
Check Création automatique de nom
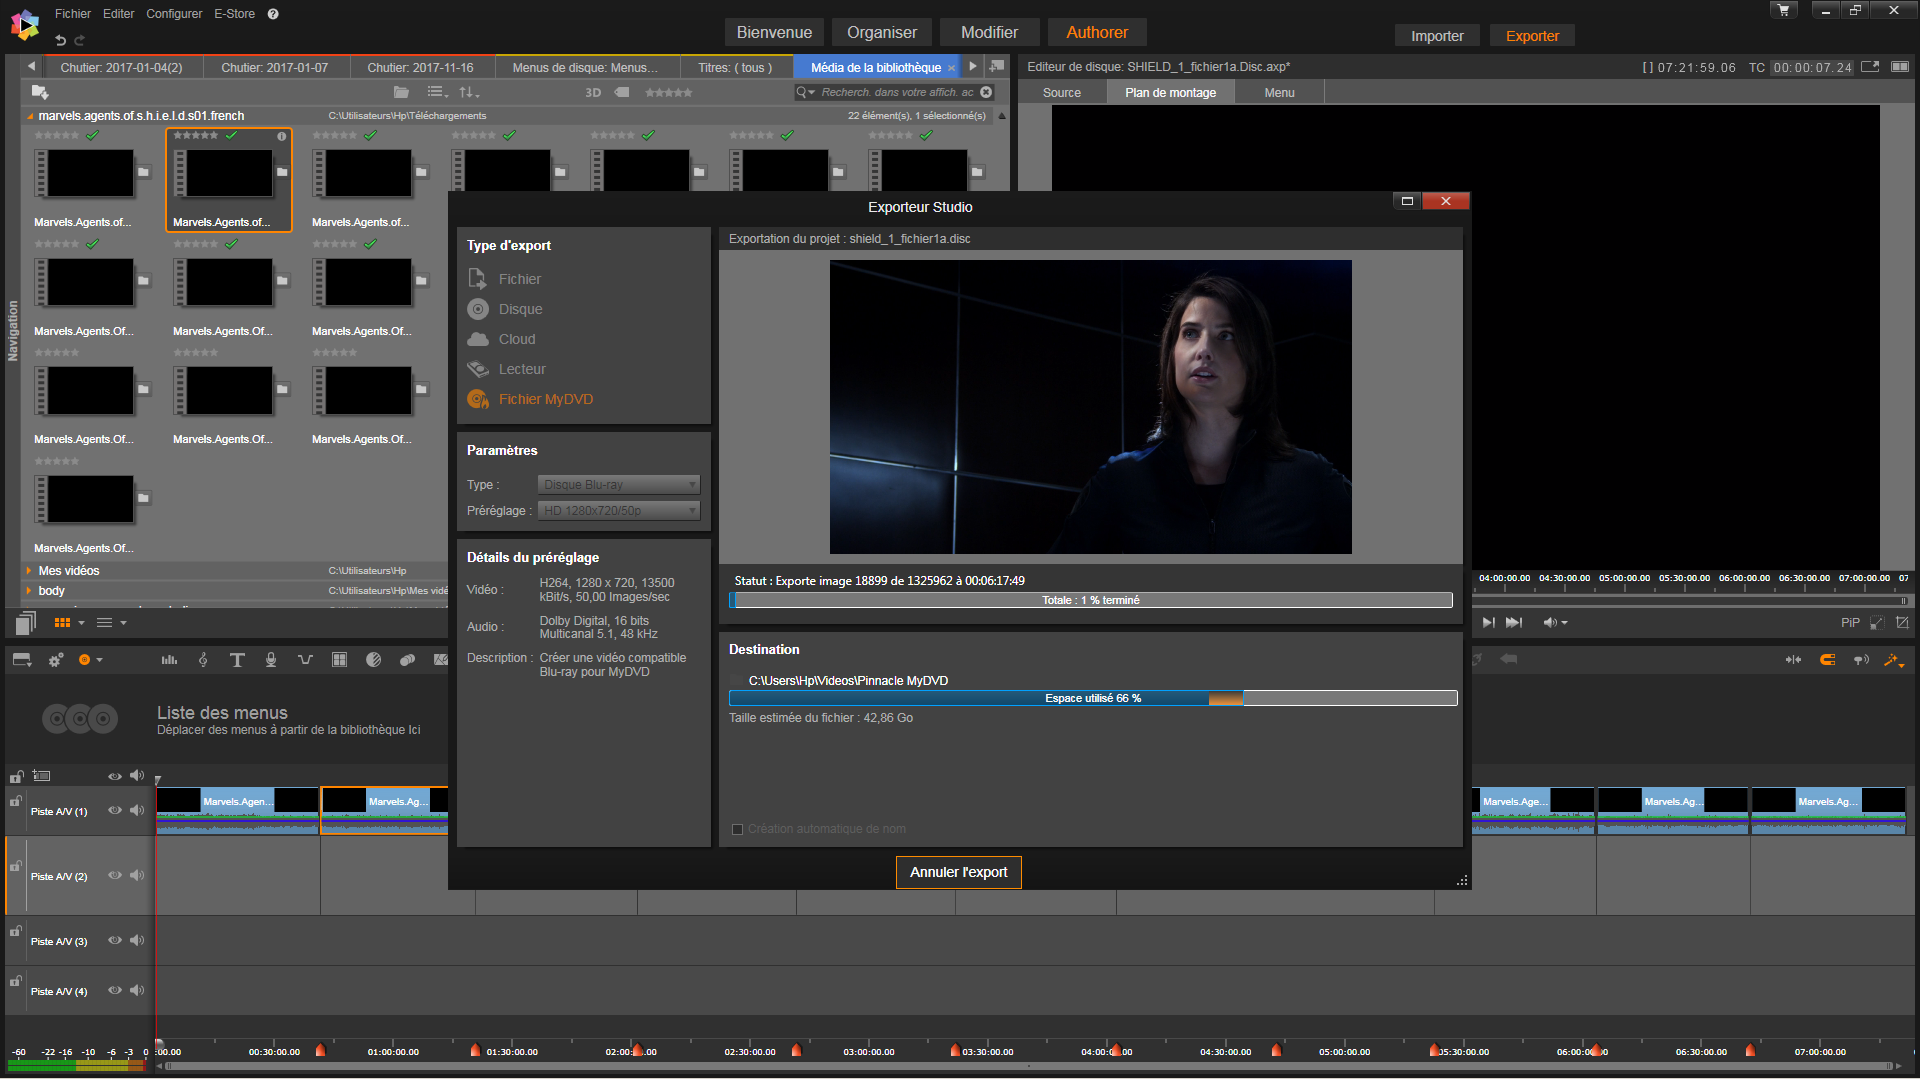coord(738,829)
